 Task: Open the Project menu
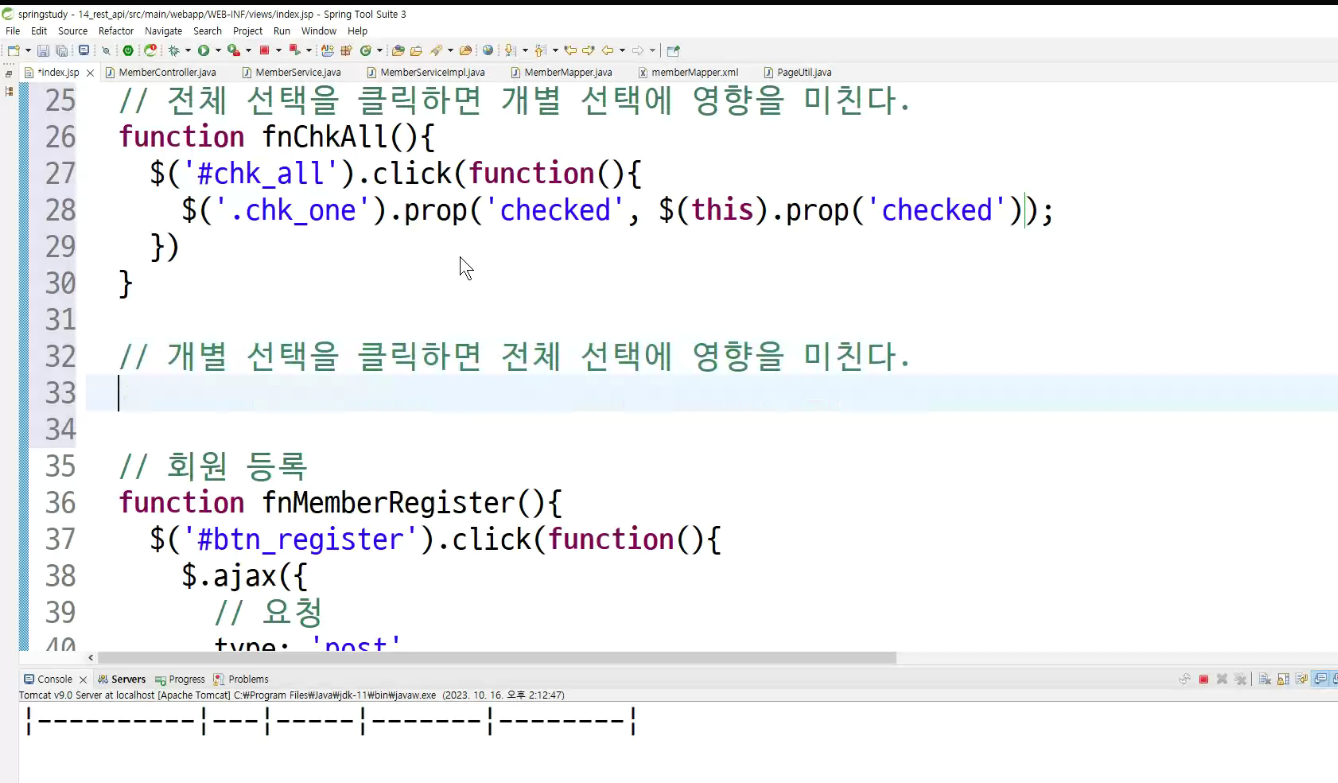248,31
